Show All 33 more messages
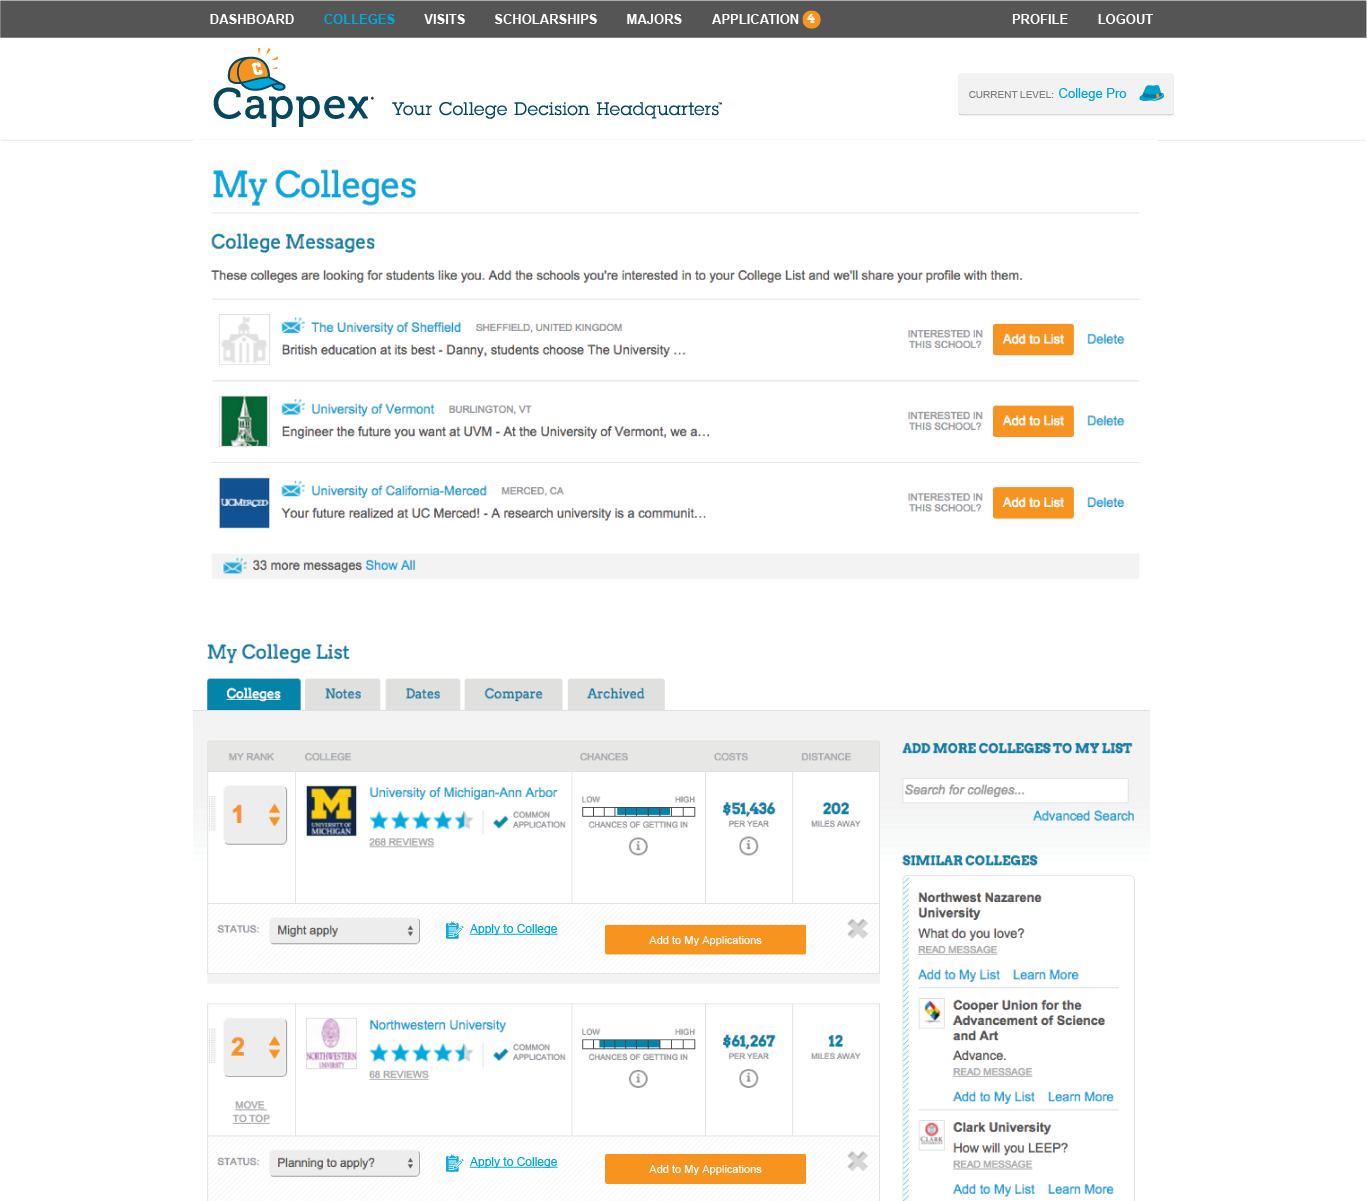1367x1201 pixels. tap(390, 565)
